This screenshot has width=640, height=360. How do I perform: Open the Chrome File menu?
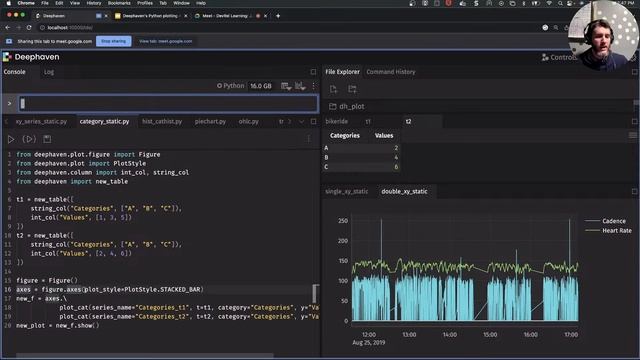45,3
